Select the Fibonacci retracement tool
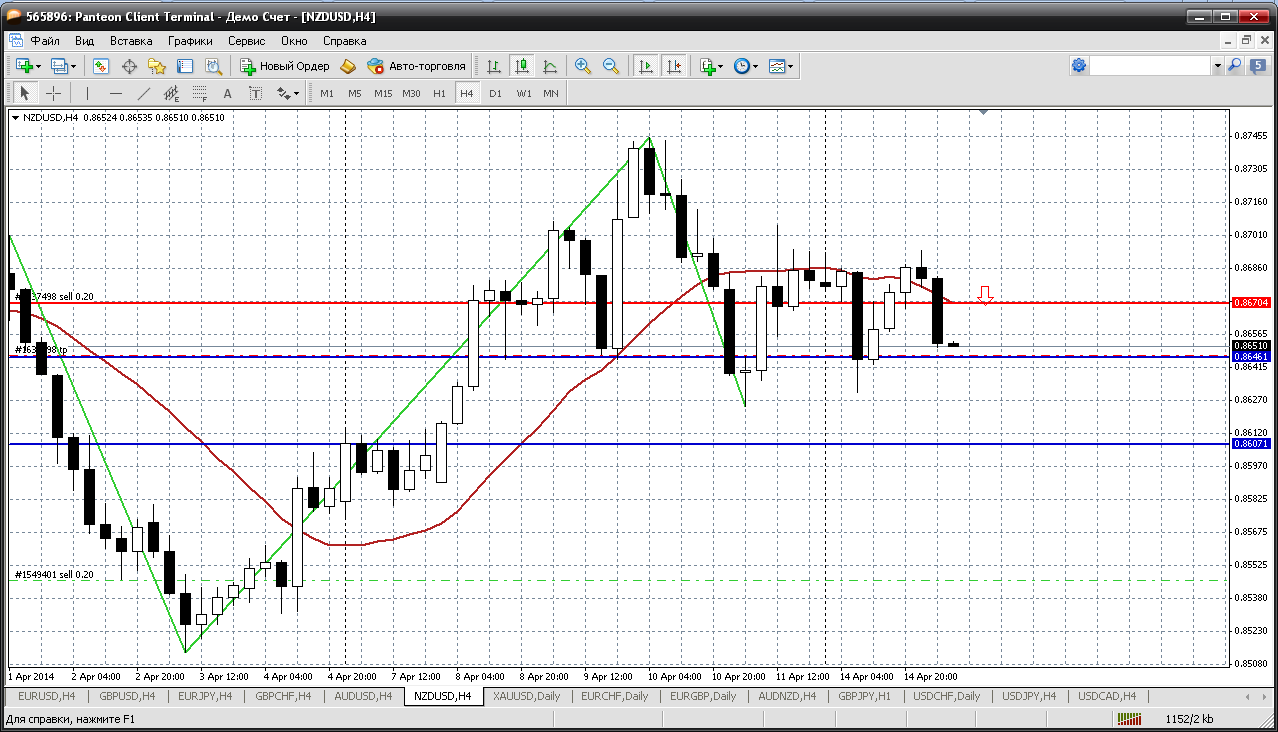This screenshot has height=732, width=1278. click(200, 93)
